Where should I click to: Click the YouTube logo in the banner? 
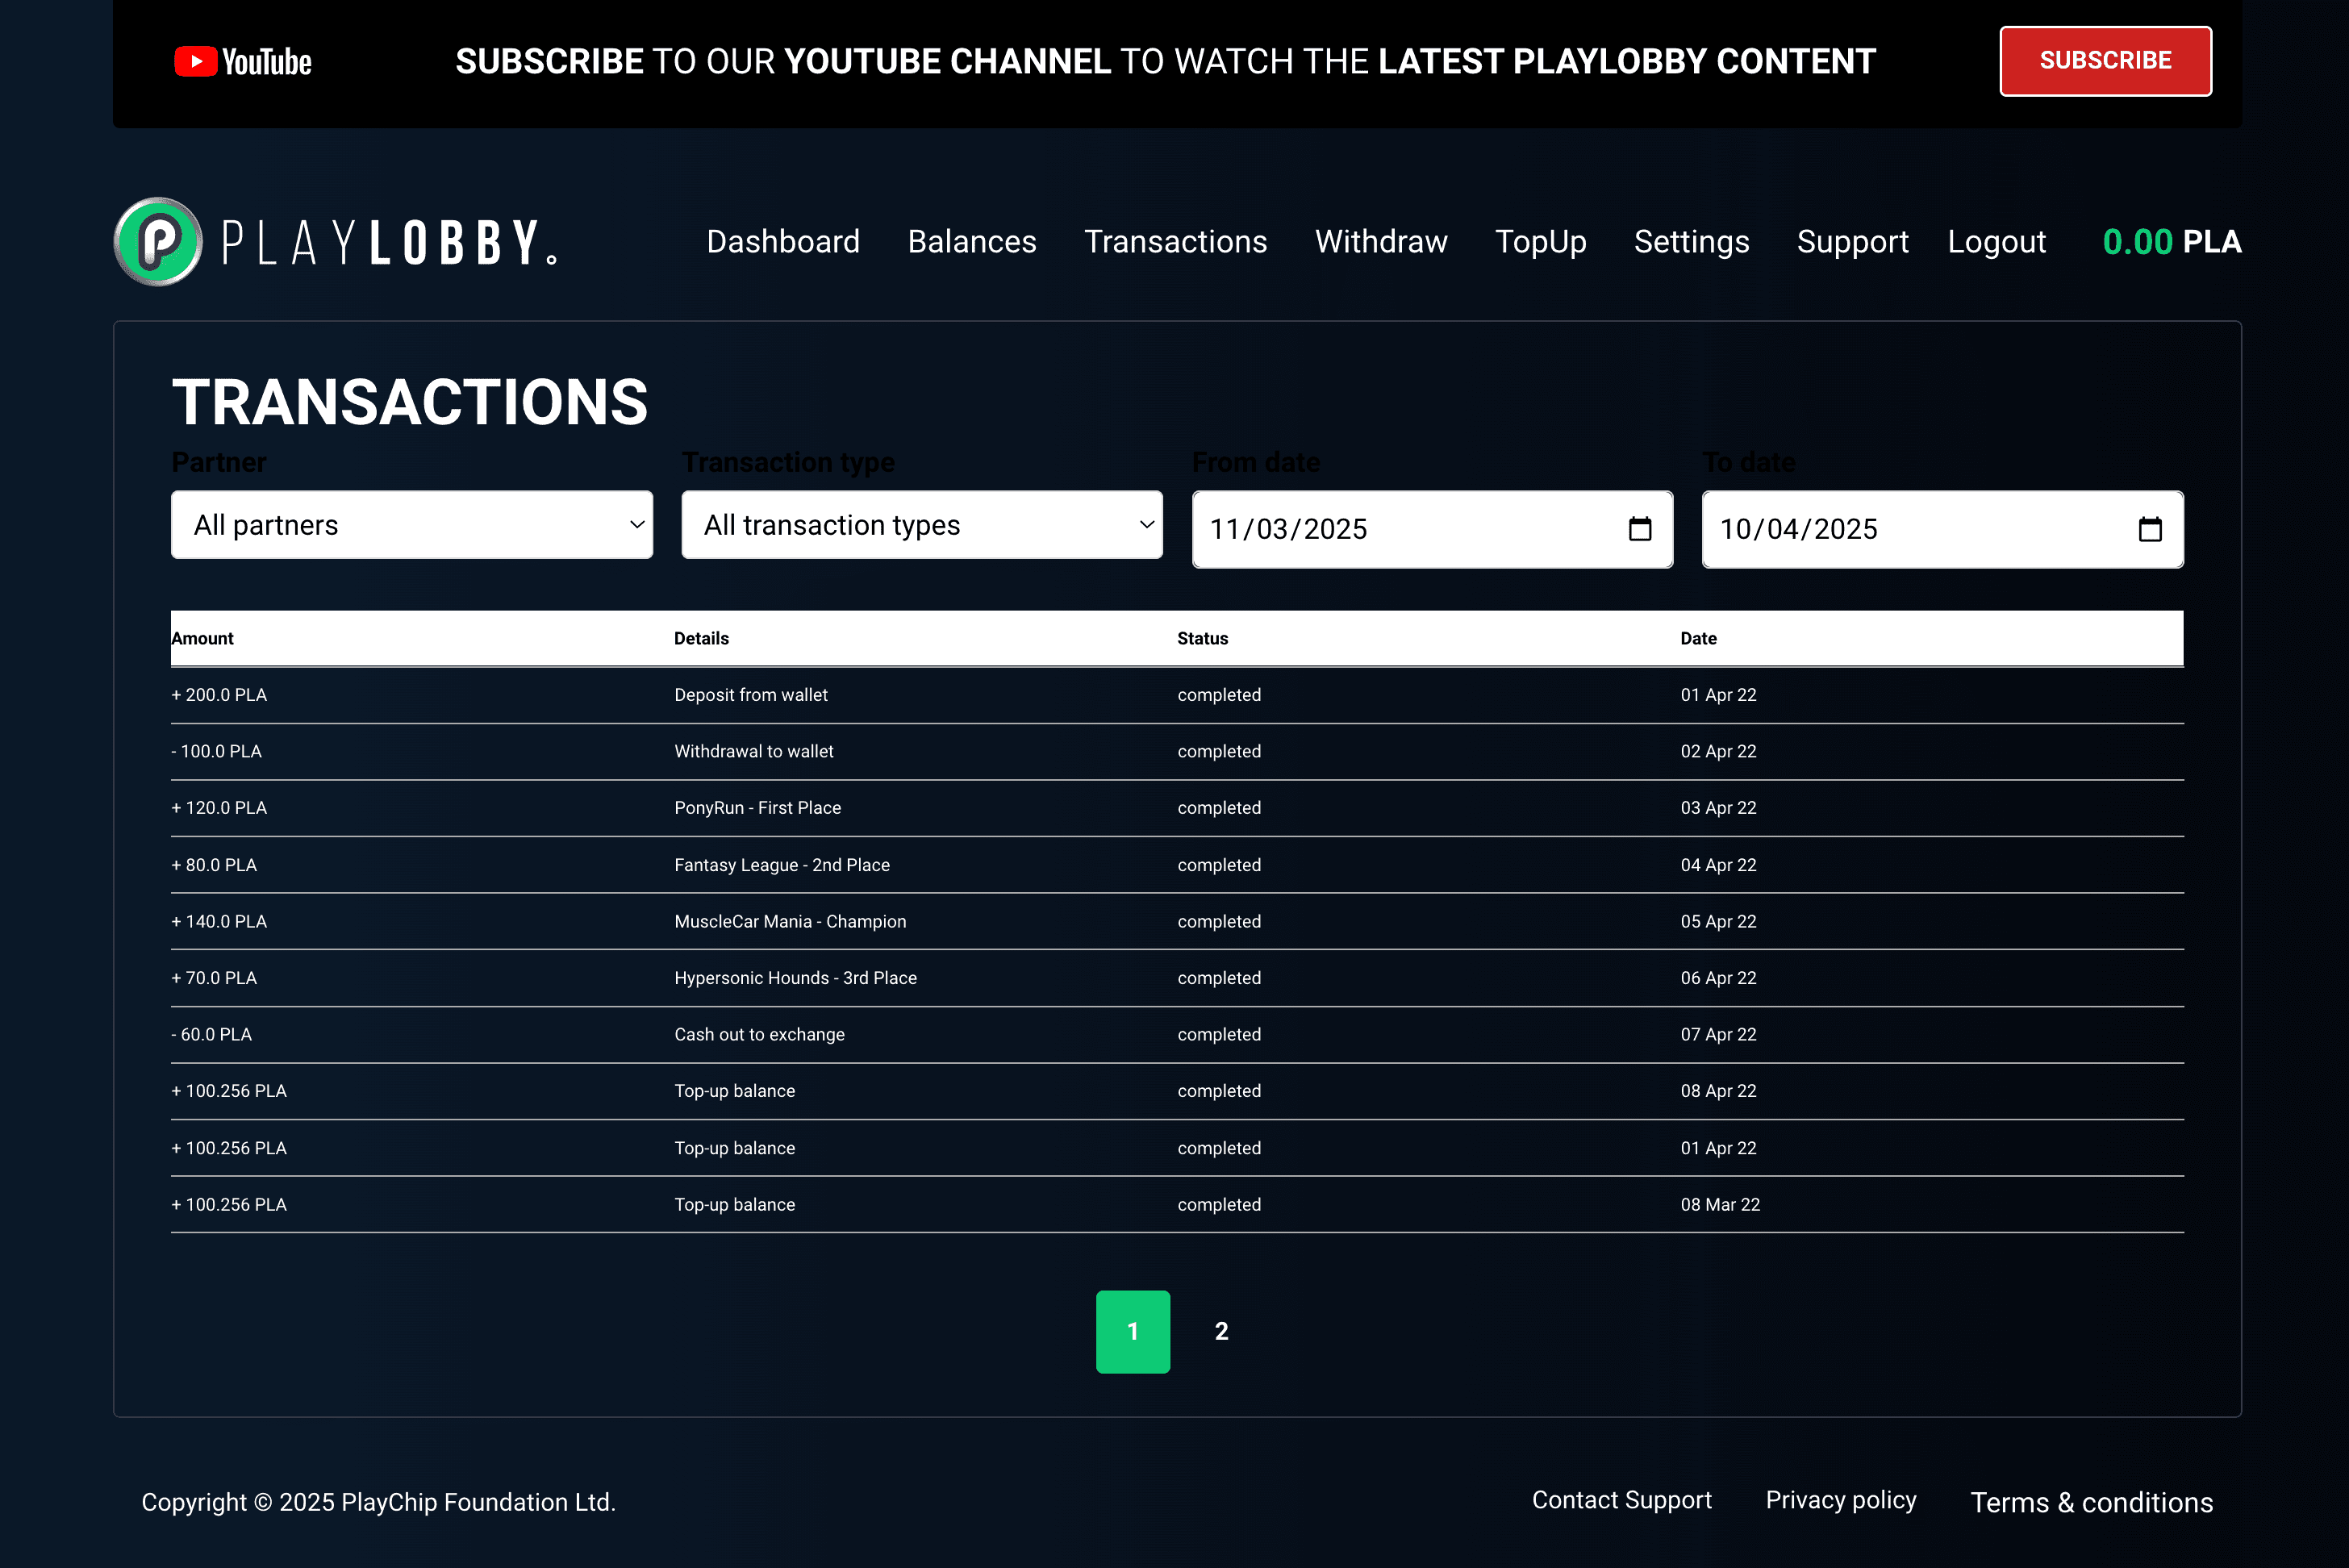pos(242,61)
